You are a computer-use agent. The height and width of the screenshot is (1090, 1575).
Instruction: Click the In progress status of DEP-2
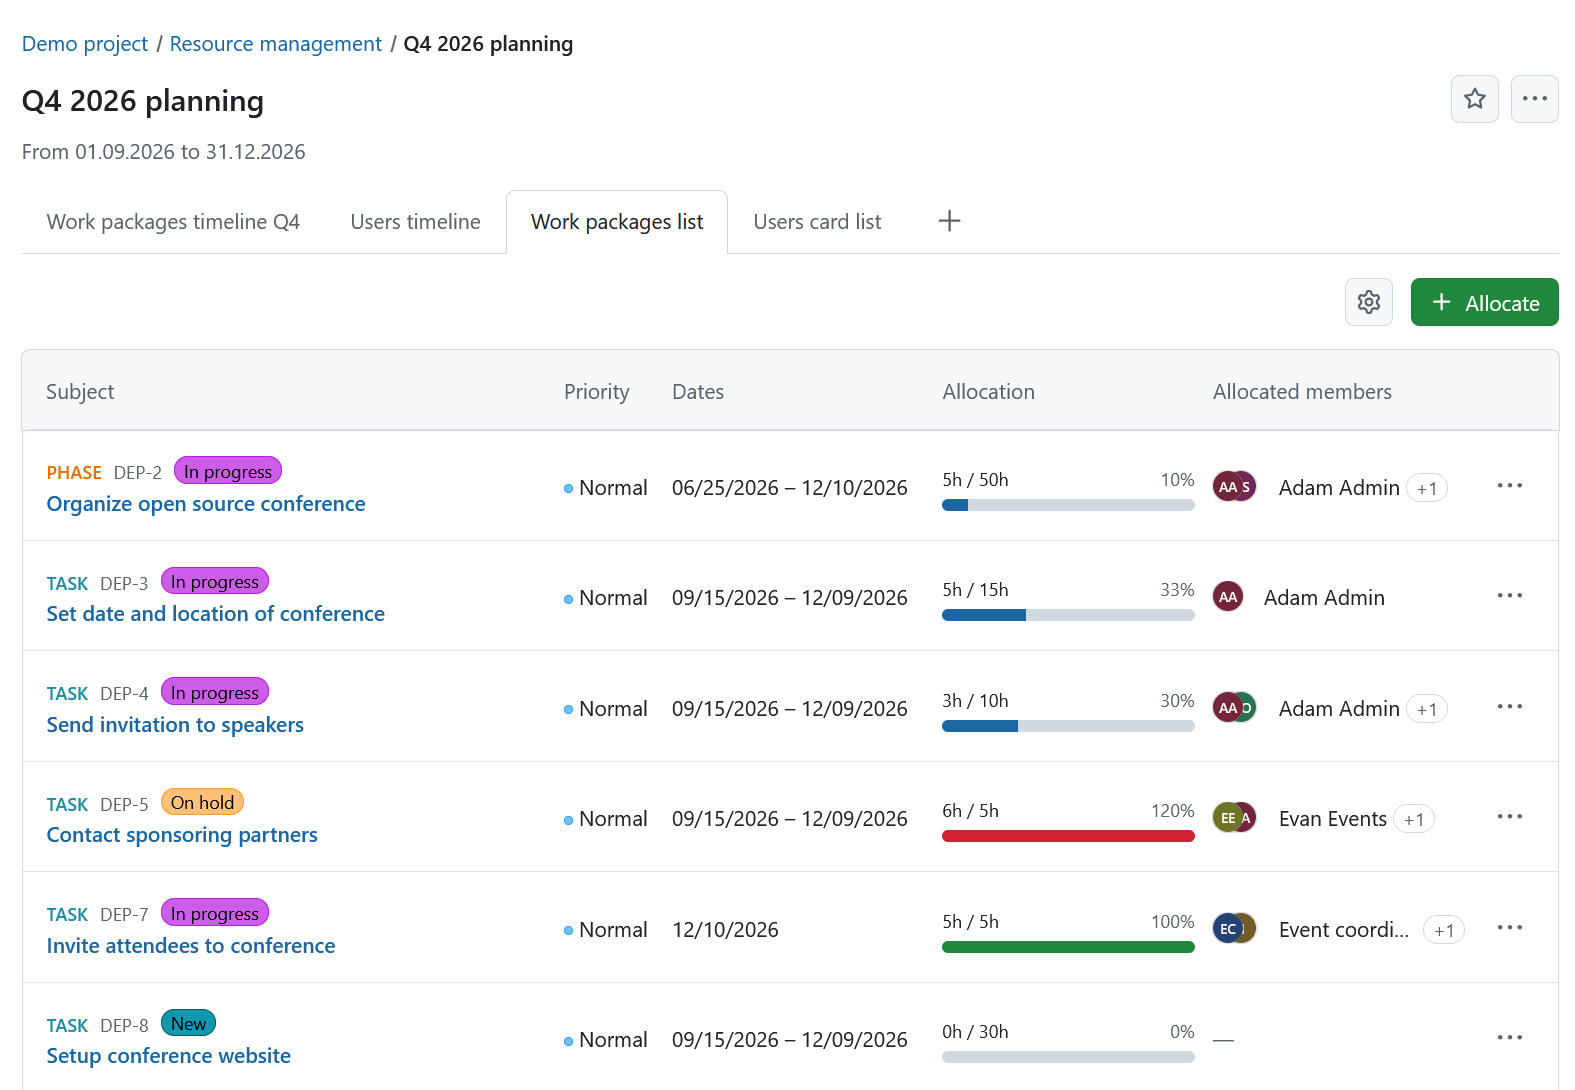pos(228,471)
